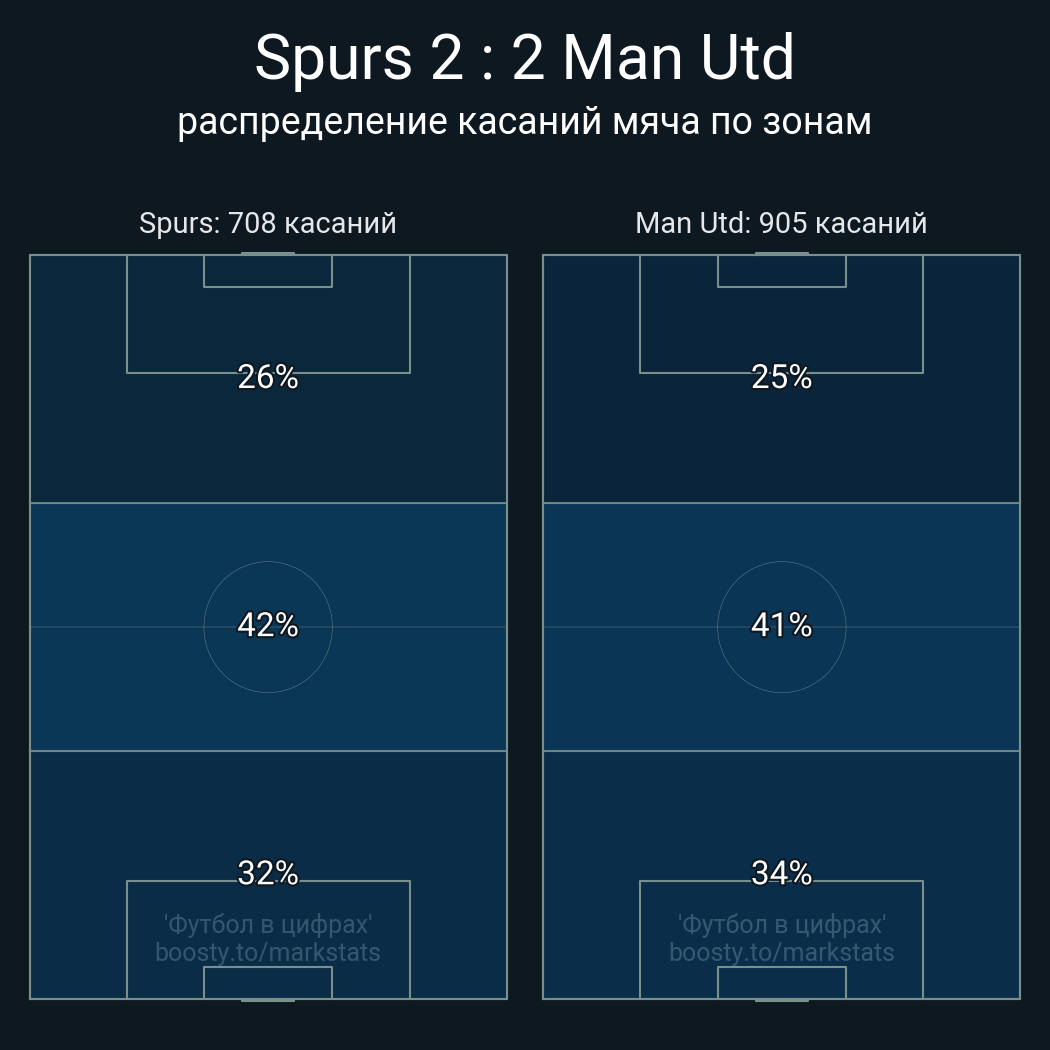Image resolution: width=1050 pixels, height=1050 pixels.
Task: Click 'Футбол в цифрах' watermark on Spurs pitch
Action: [x=268, y=925]
